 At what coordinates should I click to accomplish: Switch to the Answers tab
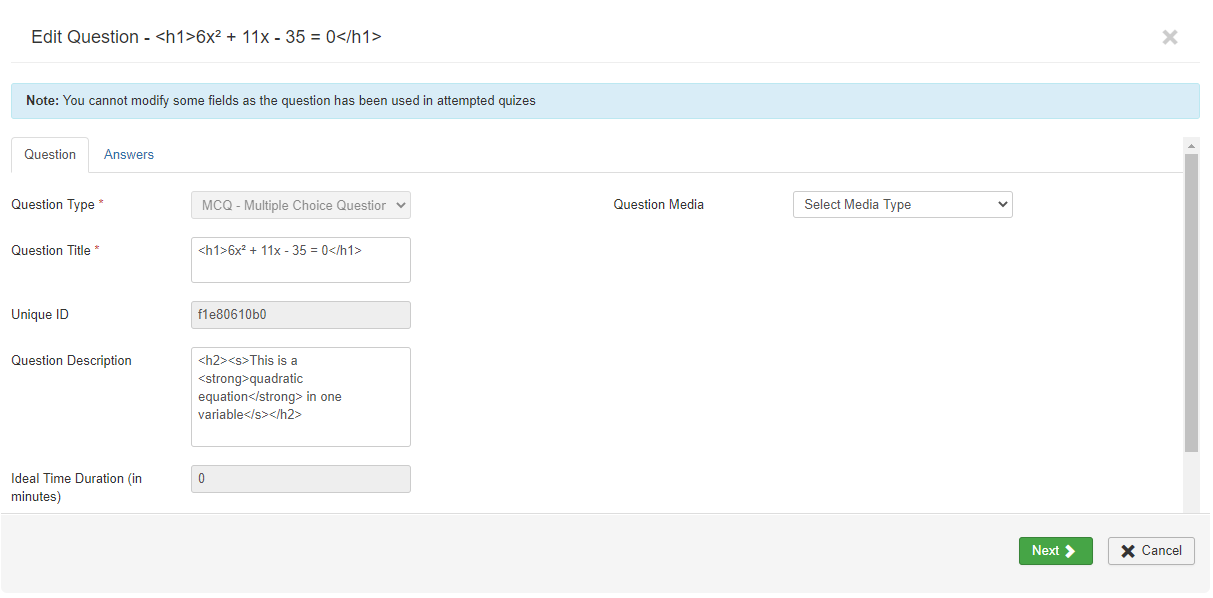click(x=129, y=154)
